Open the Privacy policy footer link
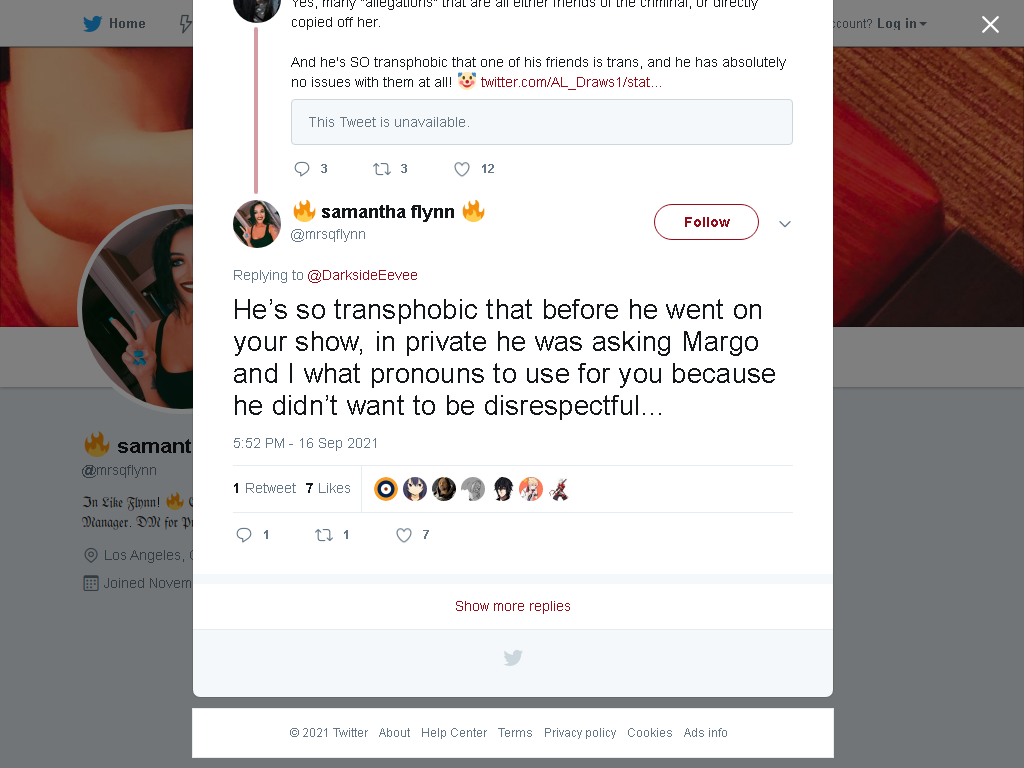Screen dimensions: 1024x768 pyautogui.click(x=580, y=733)
